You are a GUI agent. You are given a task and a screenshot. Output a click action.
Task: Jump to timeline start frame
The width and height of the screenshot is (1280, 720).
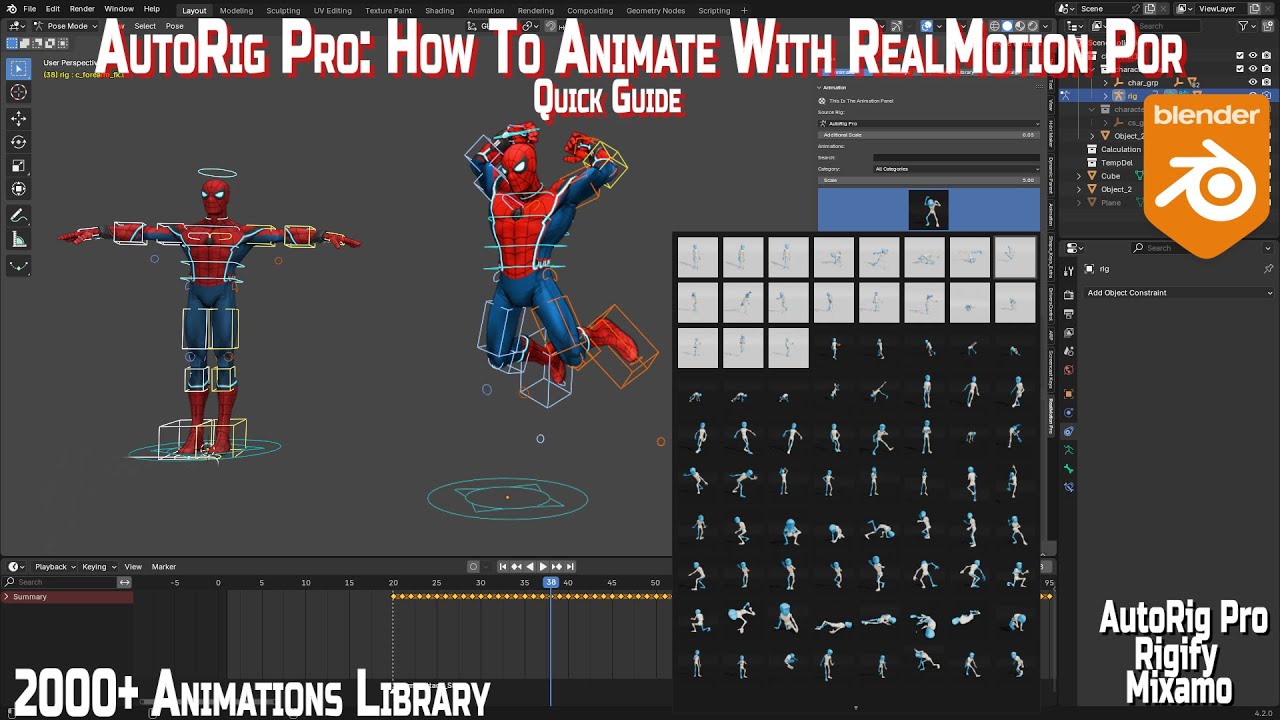pyautogui.click(x=503, y=567)
